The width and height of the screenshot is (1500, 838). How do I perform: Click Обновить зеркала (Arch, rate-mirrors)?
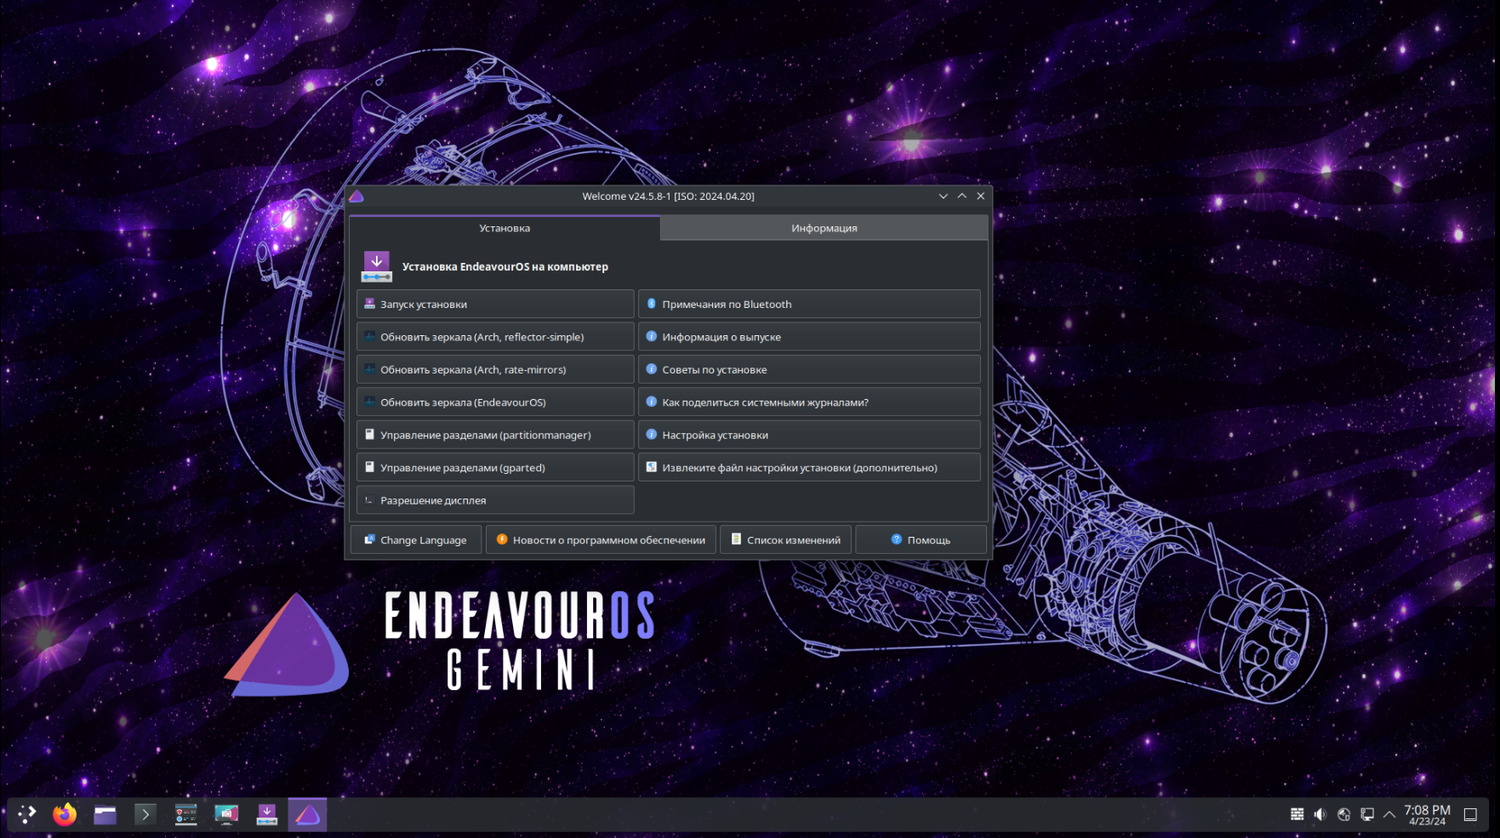click(x=495, y=370)
